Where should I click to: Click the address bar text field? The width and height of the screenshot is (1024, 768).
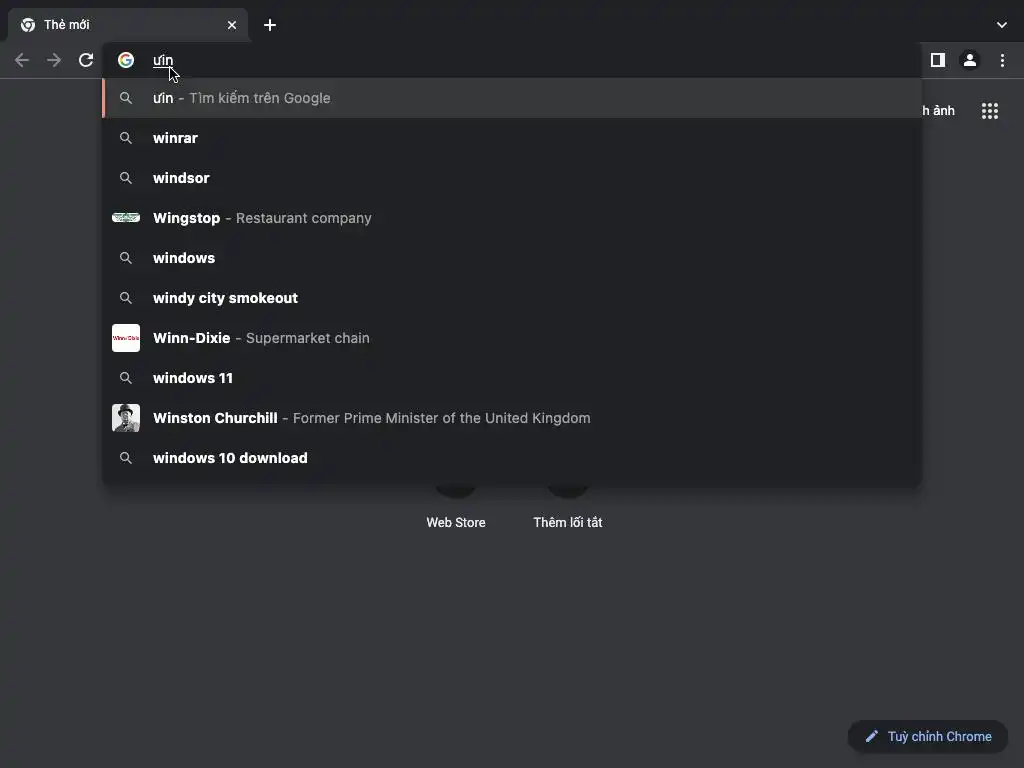(500, 60)
